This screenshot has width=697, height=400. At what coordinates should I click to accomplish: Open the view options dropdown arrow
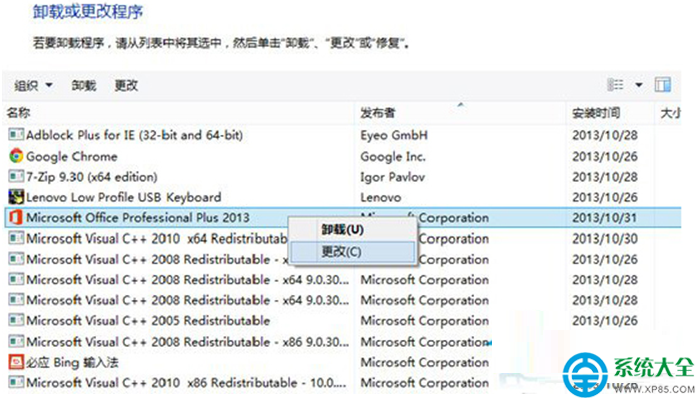point(639,85)
